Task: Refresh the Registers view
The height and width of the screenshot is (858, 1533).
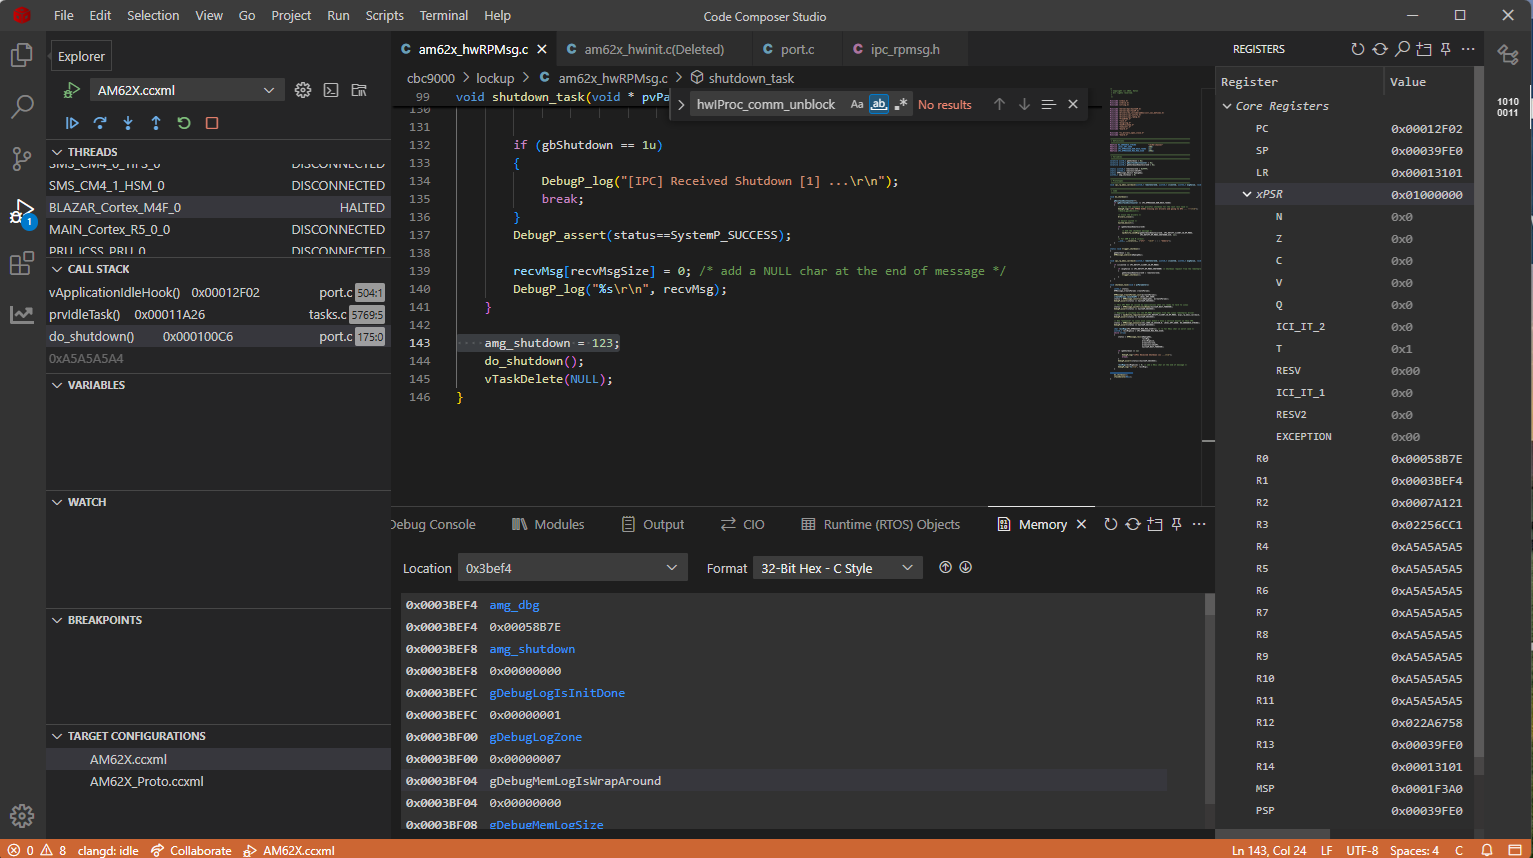Action: click(1358, 49)
